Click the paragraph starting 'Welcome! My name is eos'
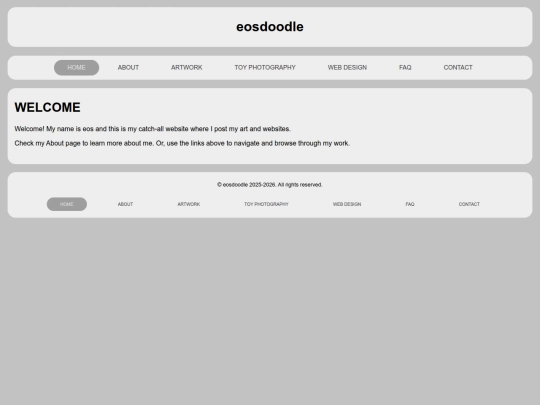Screen dimensions: 540x405 153,129
